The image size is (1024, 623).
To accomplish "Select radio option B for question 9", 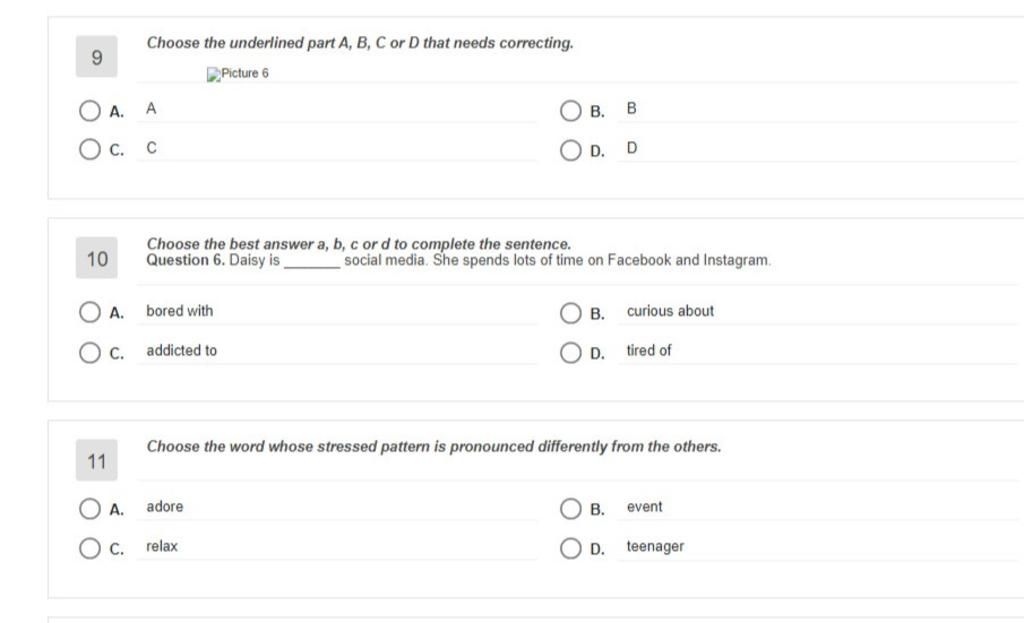I will click(x=570, y=110).
